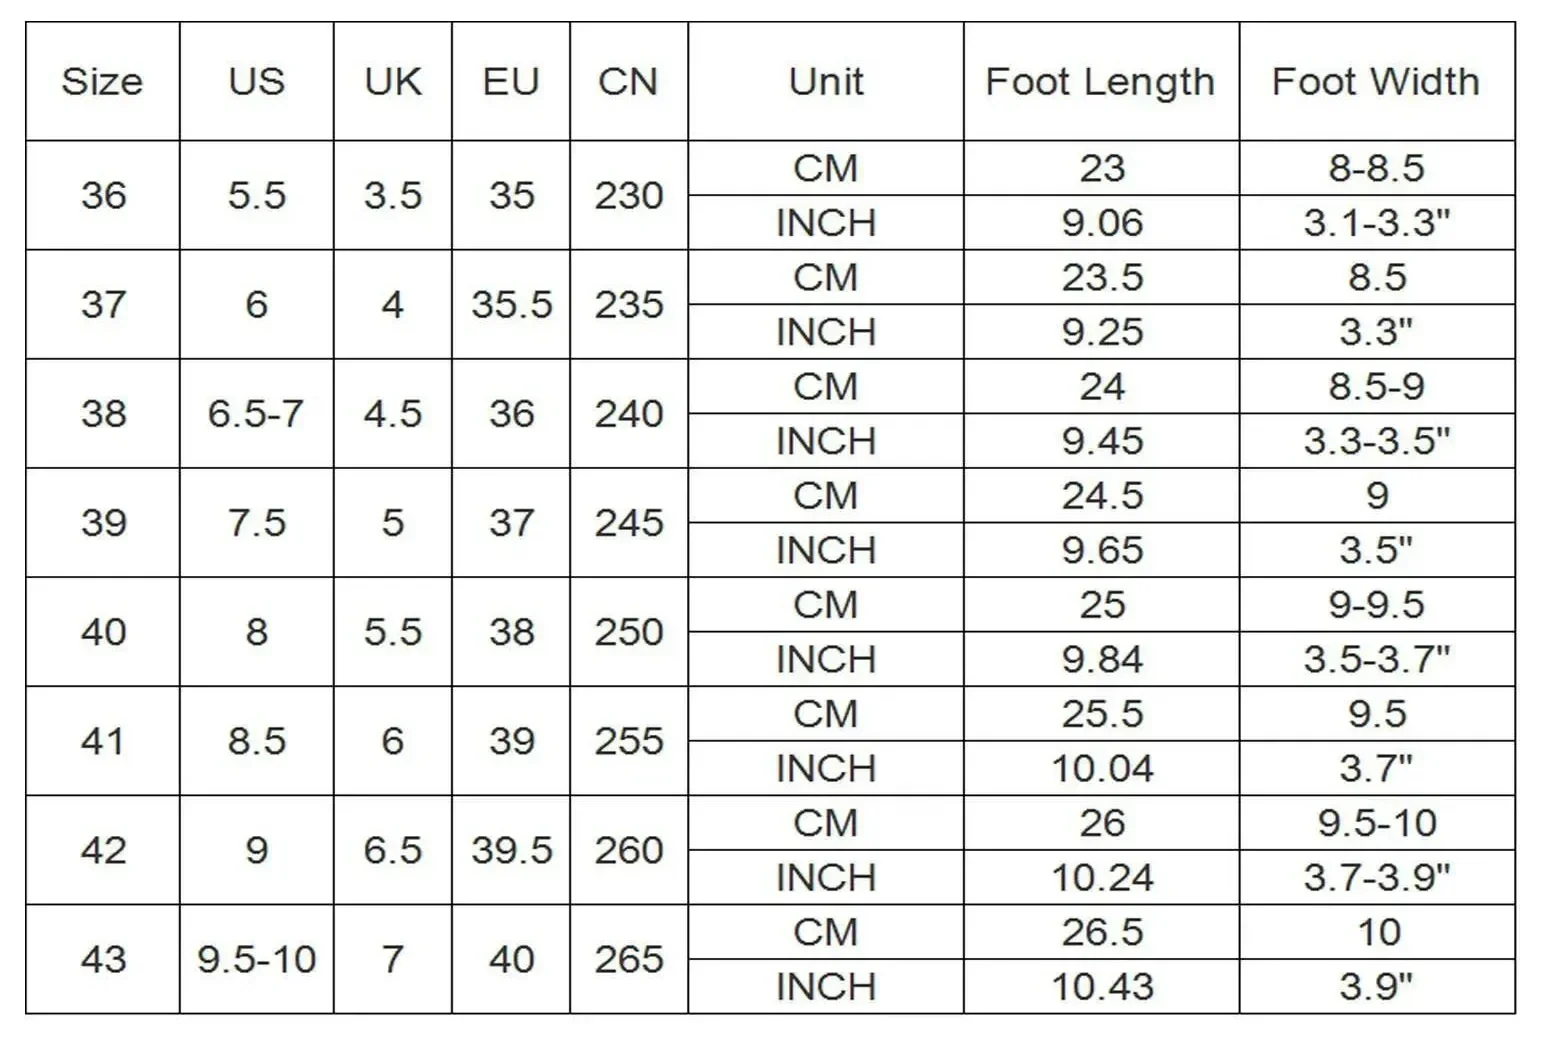The image size is (1544, 1042).
Task: Click the Unit column header
Action: coord(825,82)
